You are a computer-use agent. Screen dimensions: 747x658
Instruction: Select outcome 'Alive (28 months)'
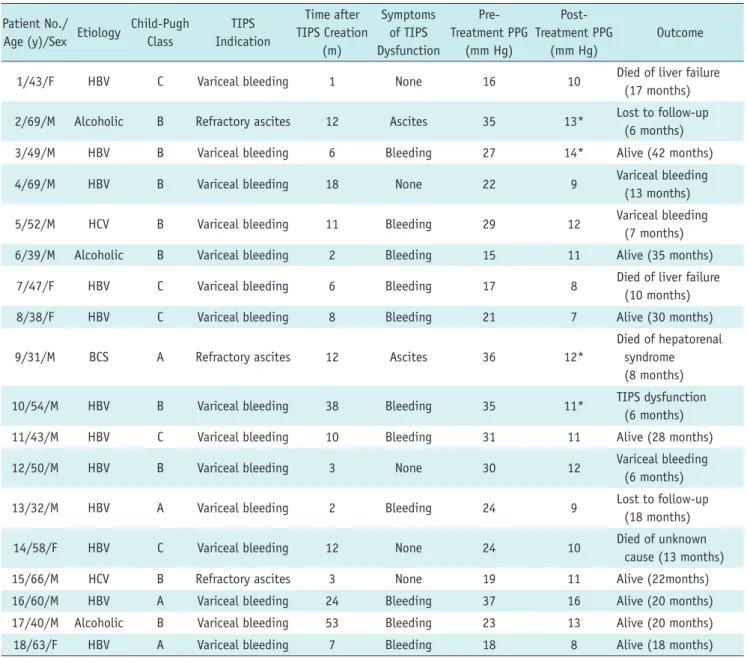(x=665, y=437)
